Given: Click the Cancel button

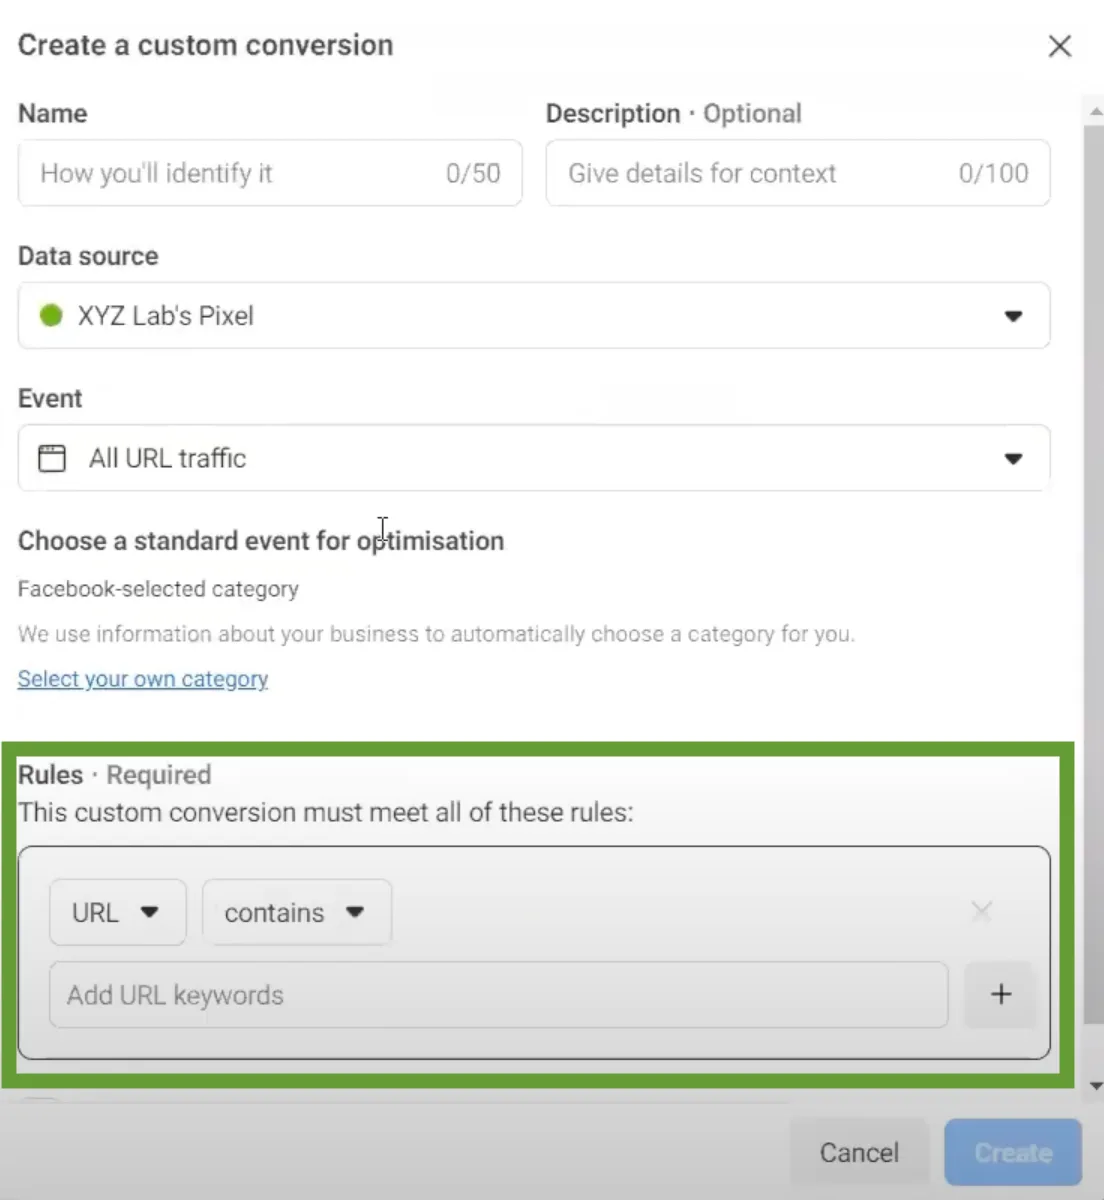Looking at the screenshot, I should click(859, 1153).
